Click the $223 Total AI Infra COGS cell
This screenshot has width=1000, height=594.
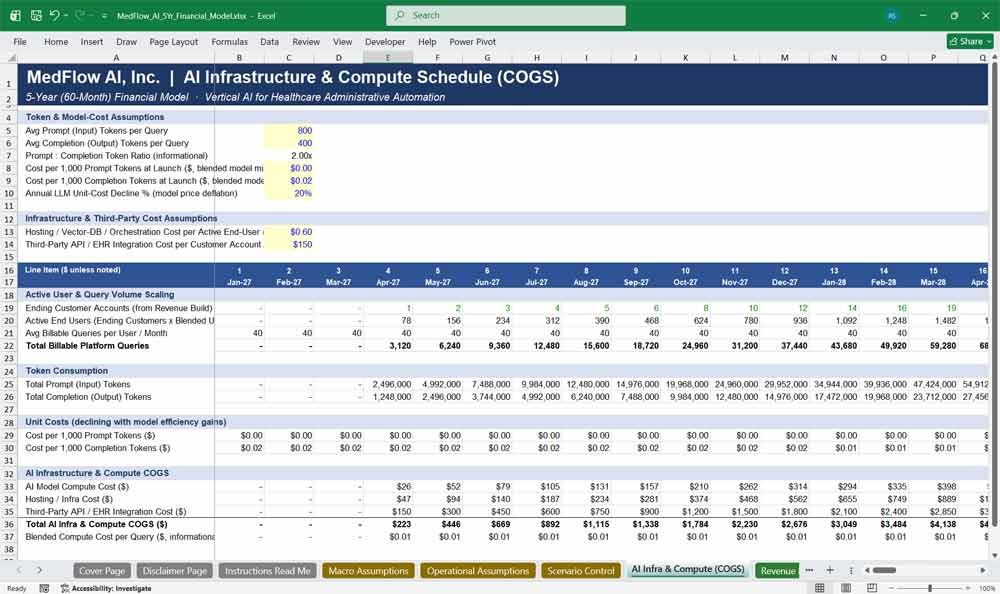tap(388, 524)
